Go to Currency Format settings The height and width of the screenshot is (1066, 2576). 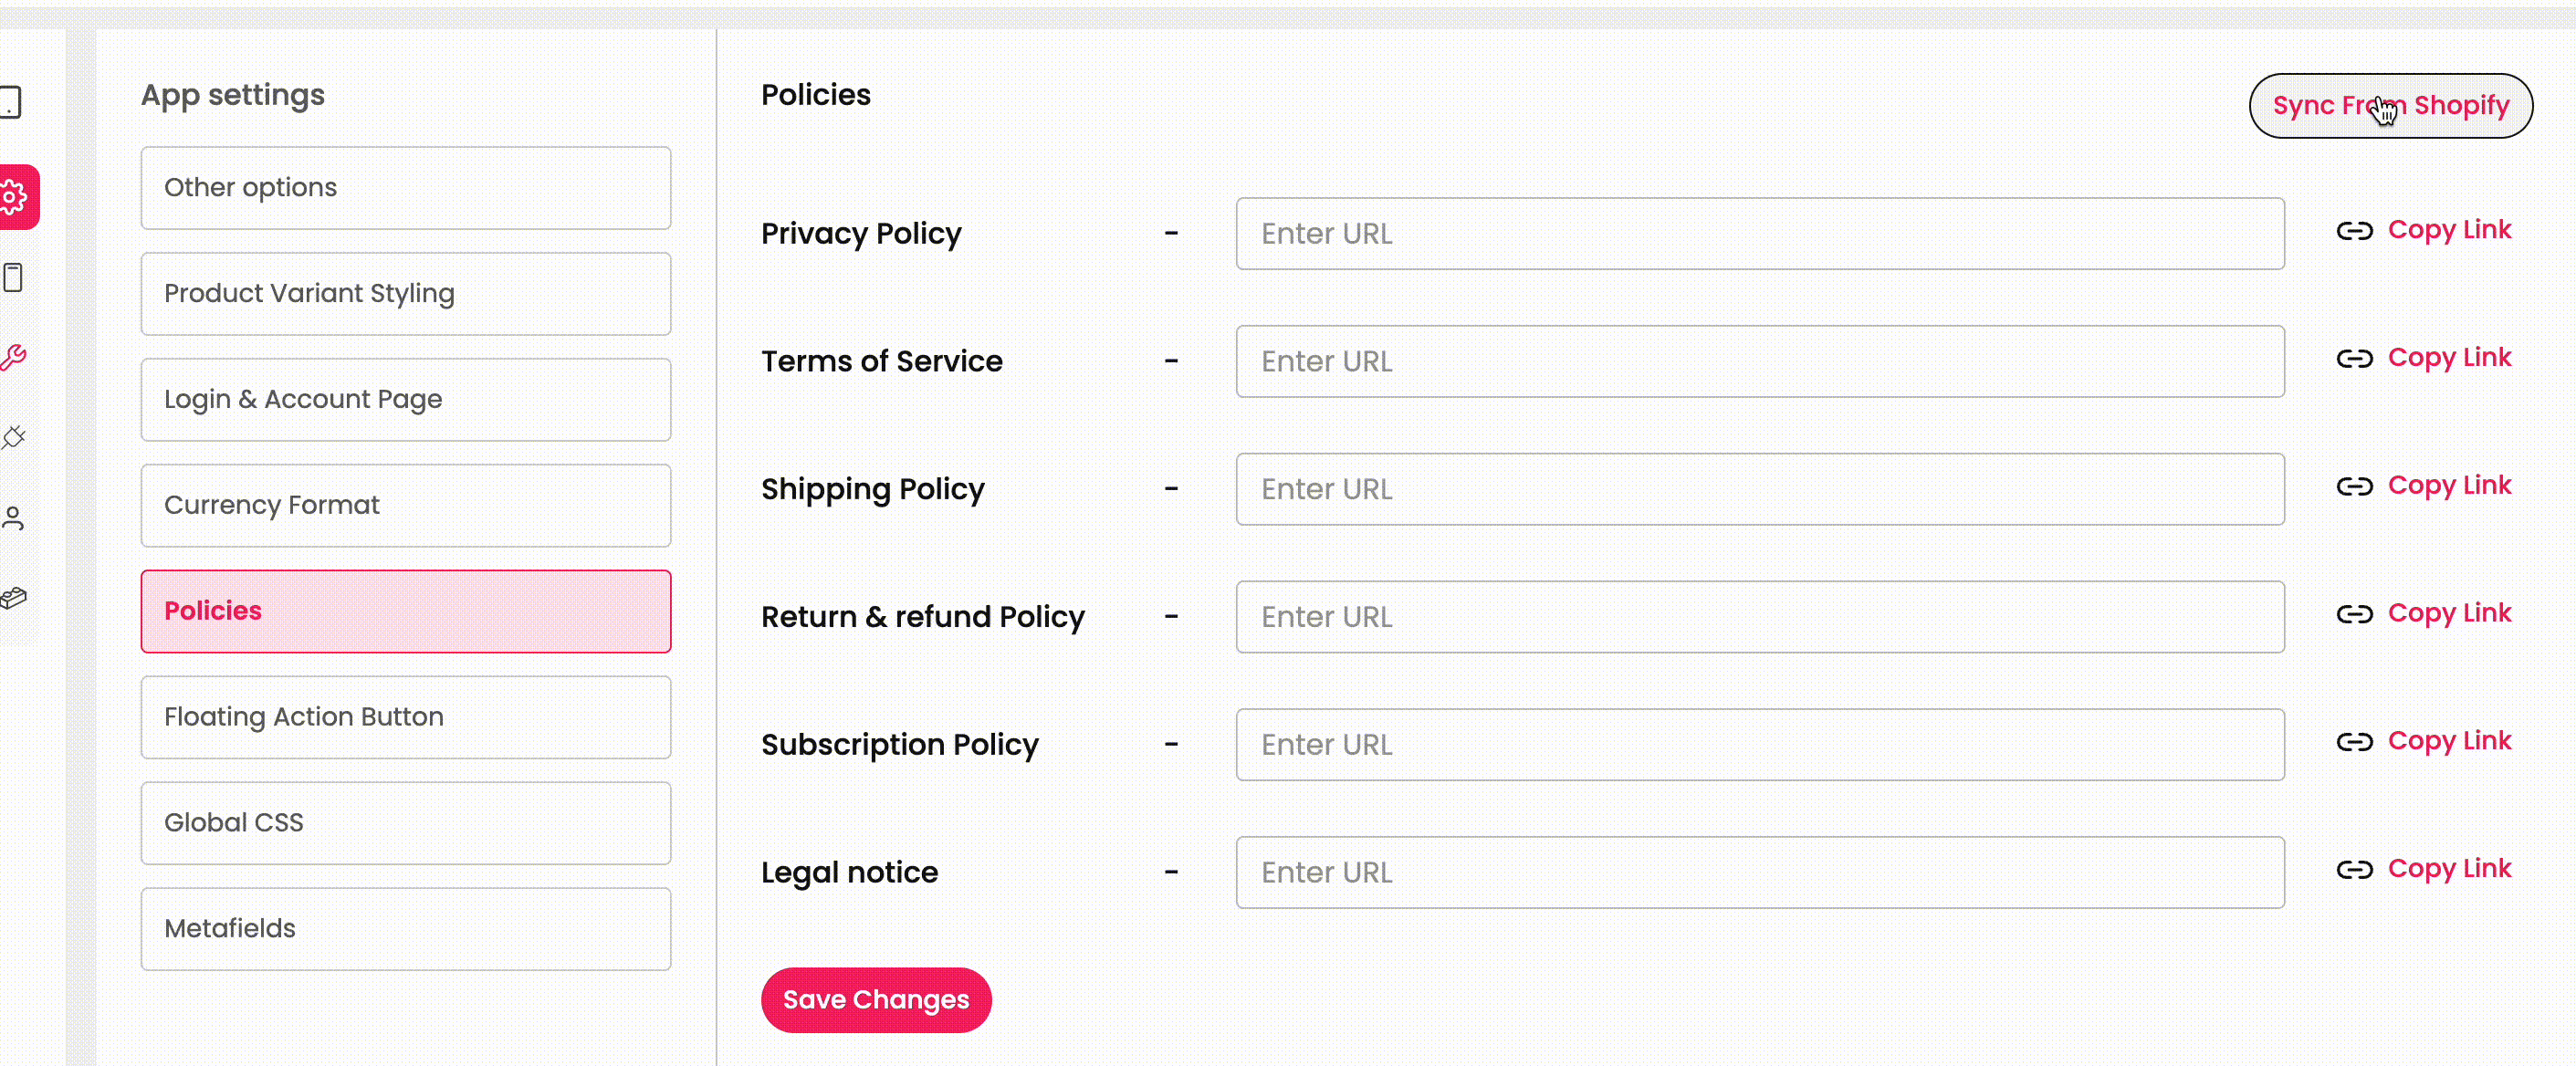(405, 506)
